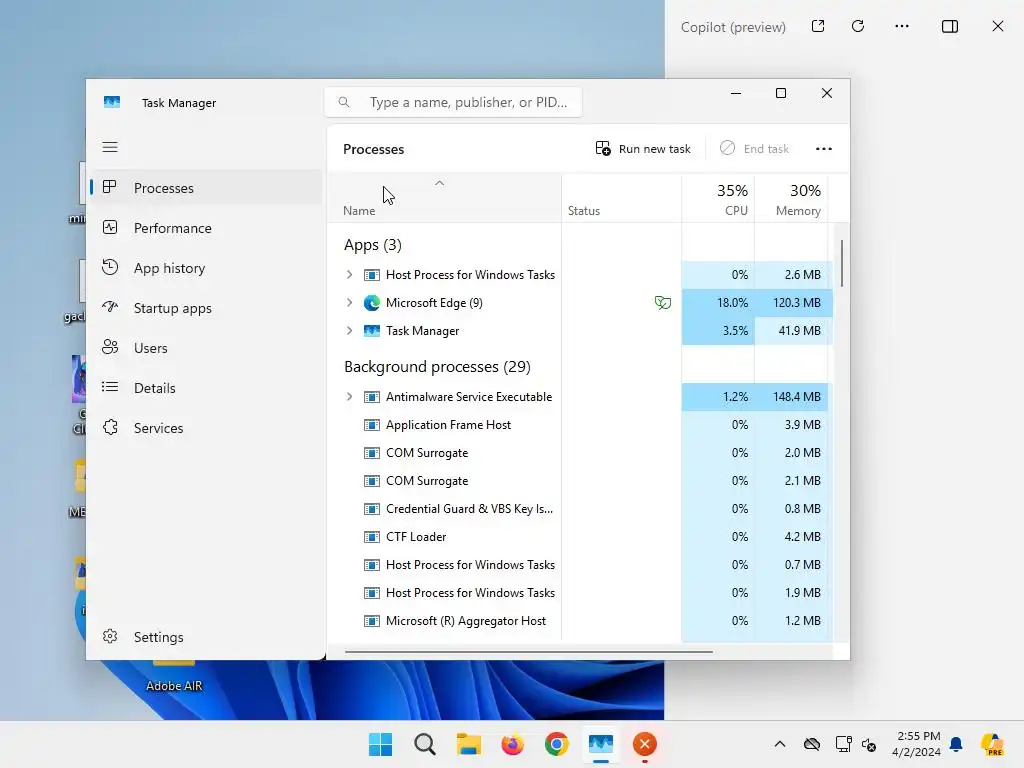This screenshot has height=768, width=1024.
Task: Sort processes by CPU column header
Action: coord(718,199)
